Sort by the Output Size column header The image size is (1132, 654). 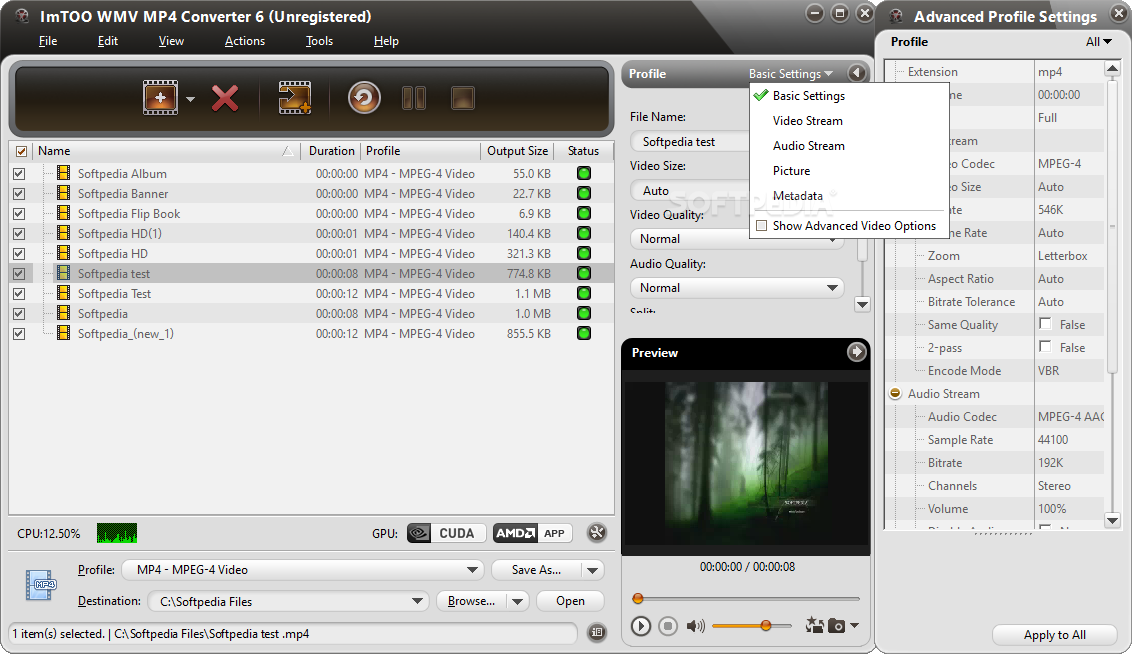tap(517, 151)
